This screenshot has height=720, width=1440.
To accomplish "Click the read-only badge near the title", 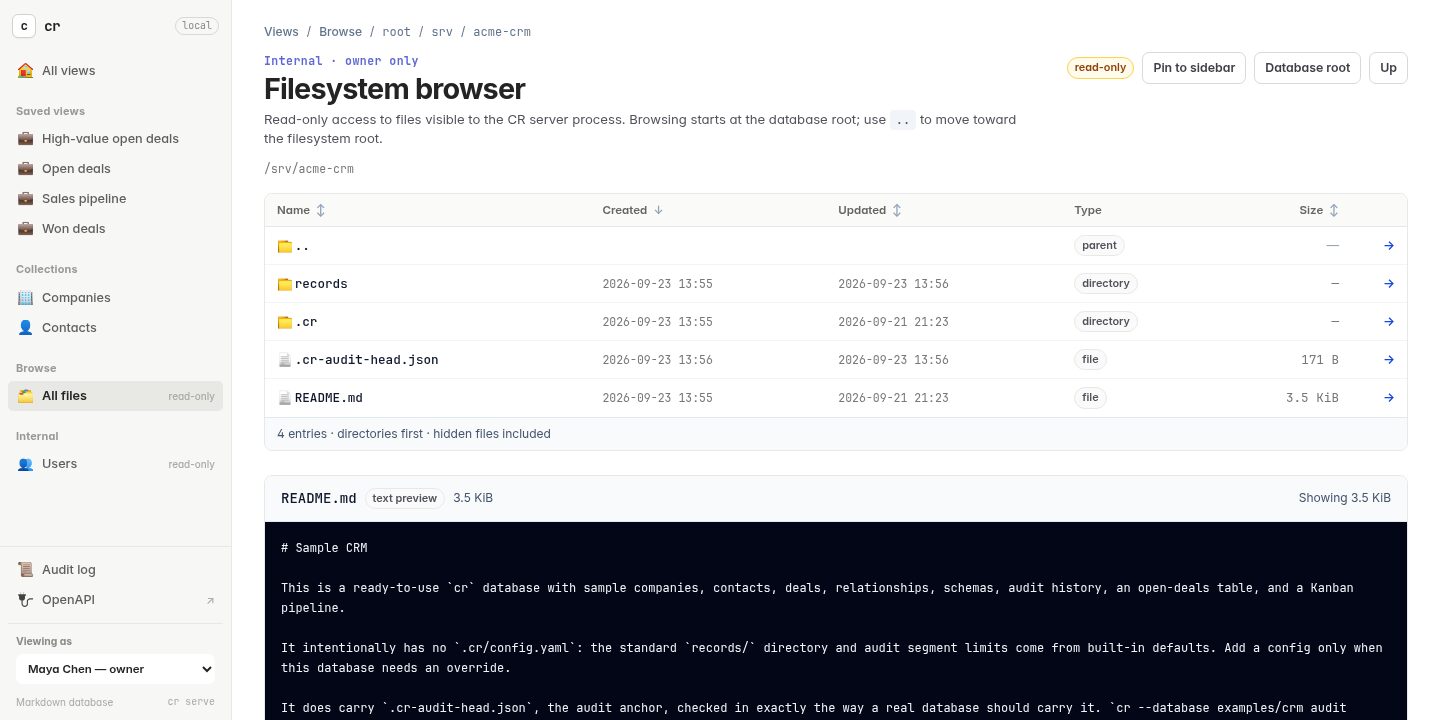I will (x=1100, y=68).
